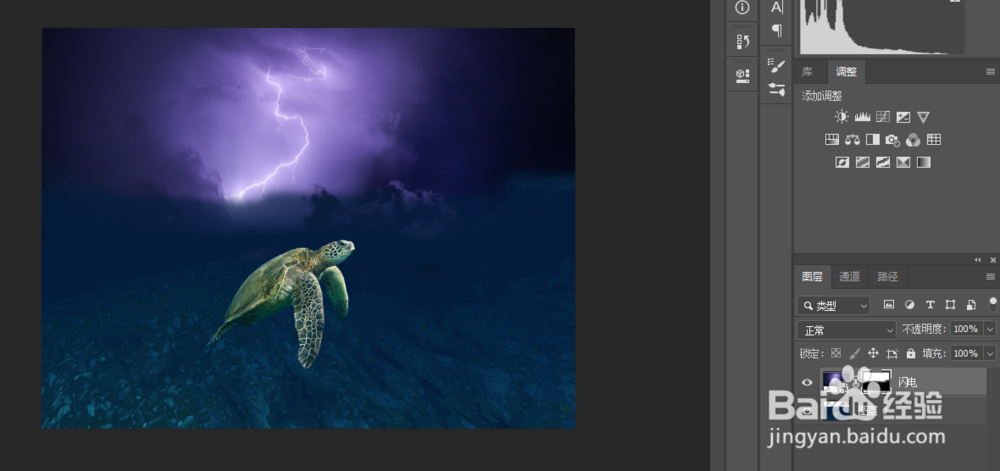Click the histogram graph

tap(883, 27)
